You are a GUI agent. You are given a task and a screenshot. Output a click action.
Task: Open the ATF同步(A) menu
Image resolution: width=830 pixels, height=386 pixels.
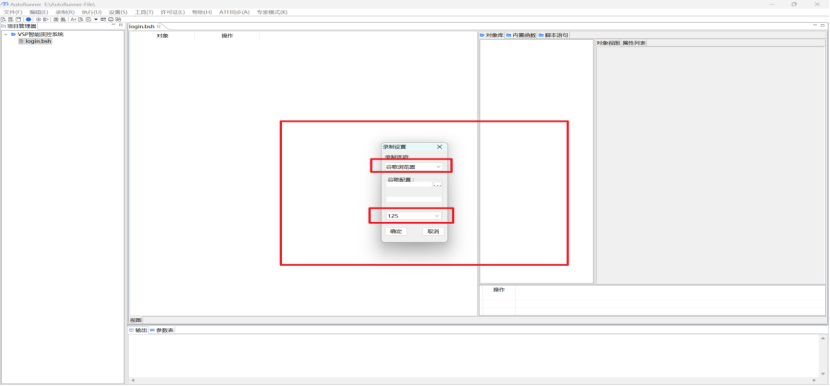point(234,12)
